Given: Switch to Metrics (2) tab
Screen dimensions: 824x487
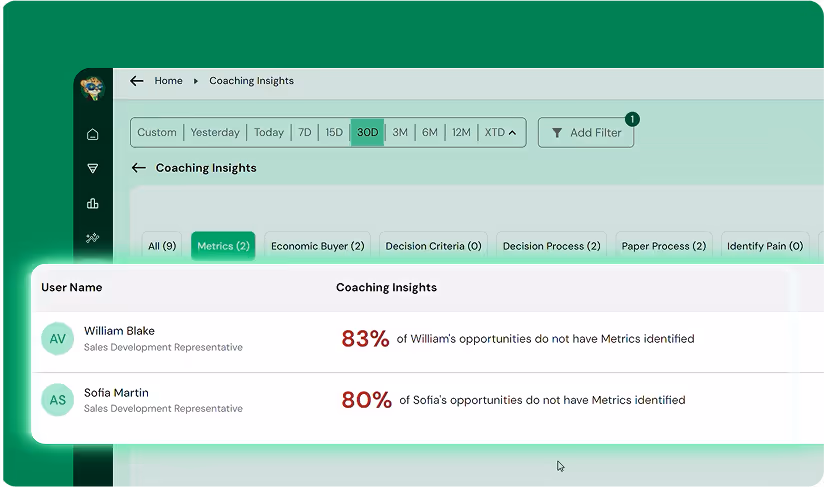Looking at the screenshot, I should click(x=223, y=246).
